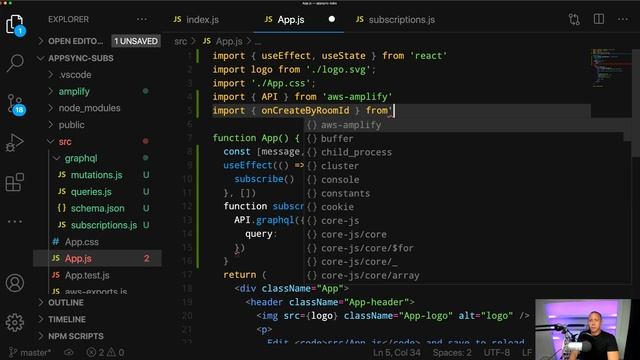Open the Manage gear icon
Viewport: 640px width, 360px height.
[x=15, y=322]
